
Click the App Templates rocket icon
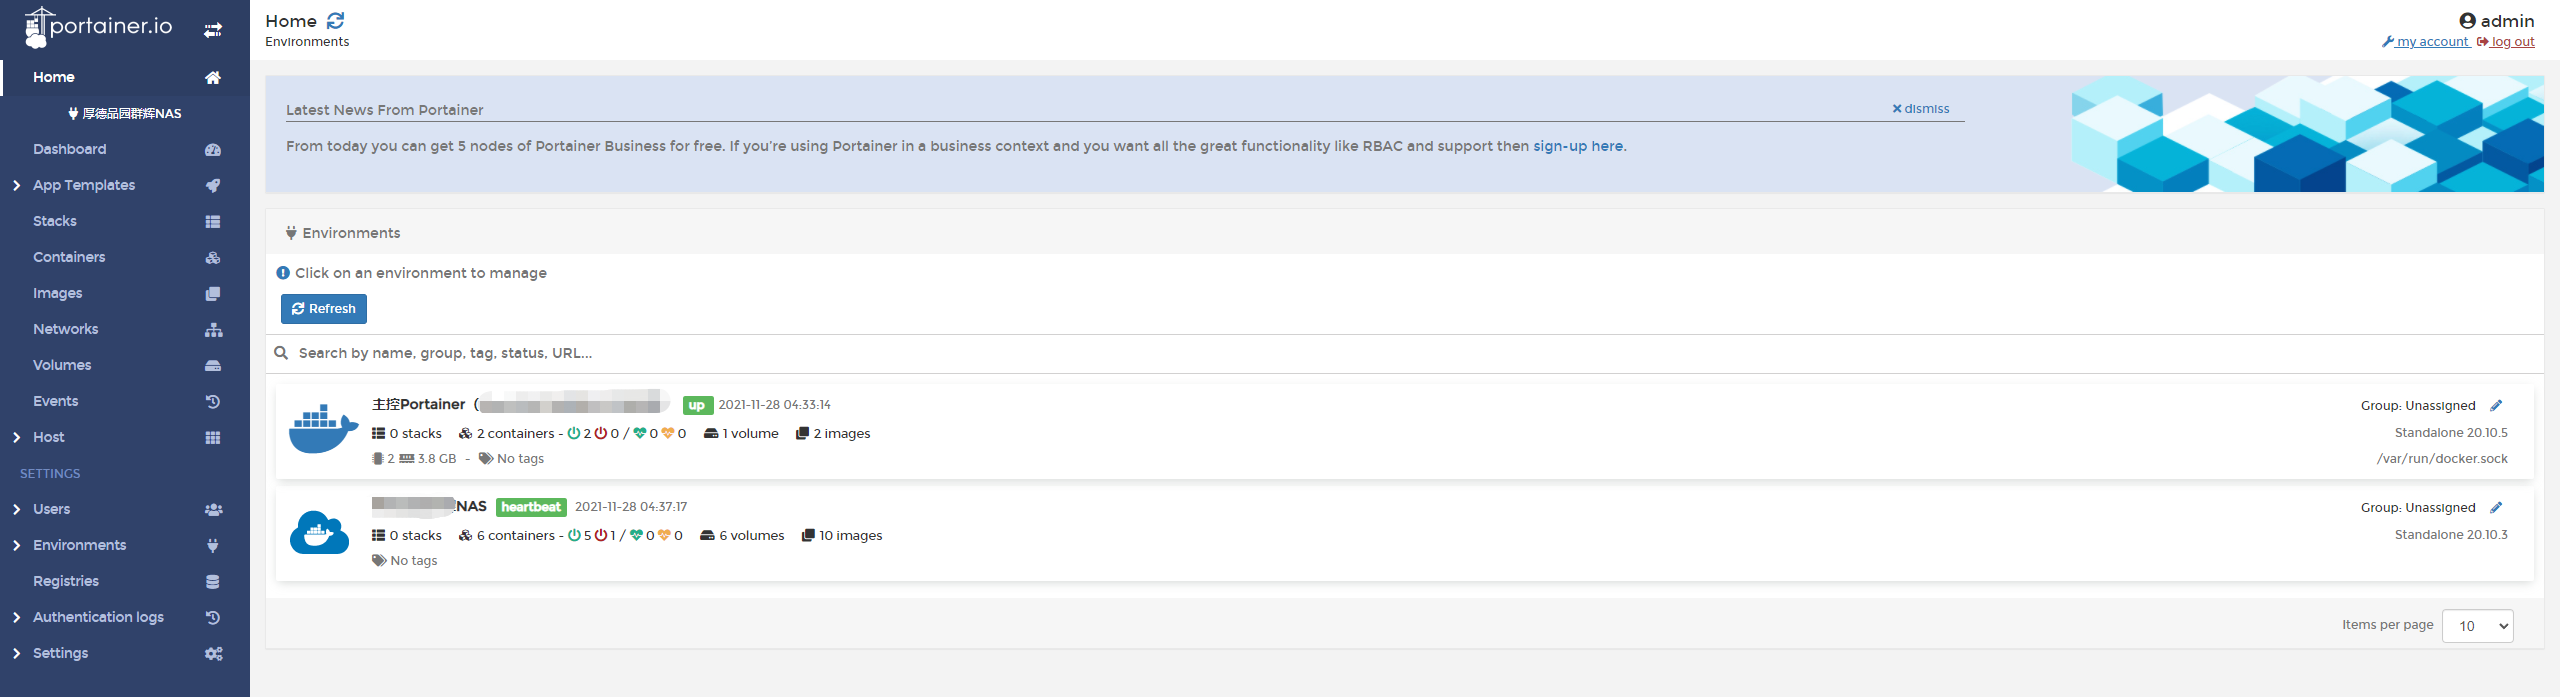click(x=213, y=186)
